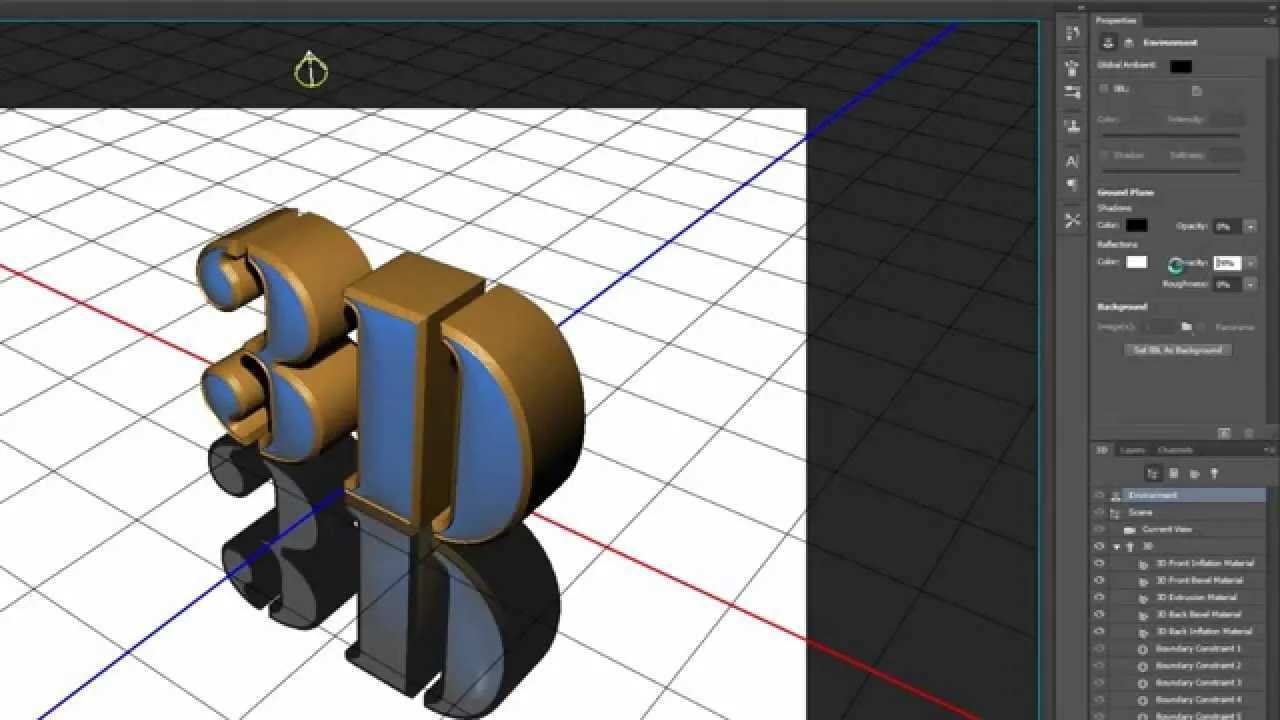Click the IBL texture file icon
The height and width of the screenshot is (720, 1280).
(1197, 90)
